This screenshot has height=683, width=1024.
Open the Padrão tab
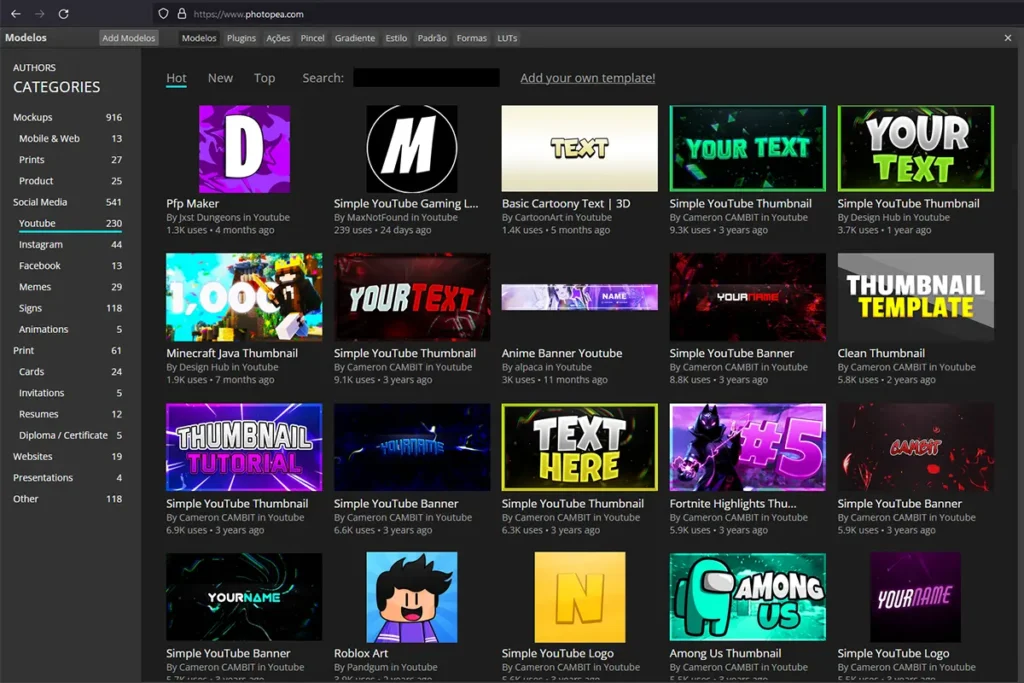coord(432,38)
